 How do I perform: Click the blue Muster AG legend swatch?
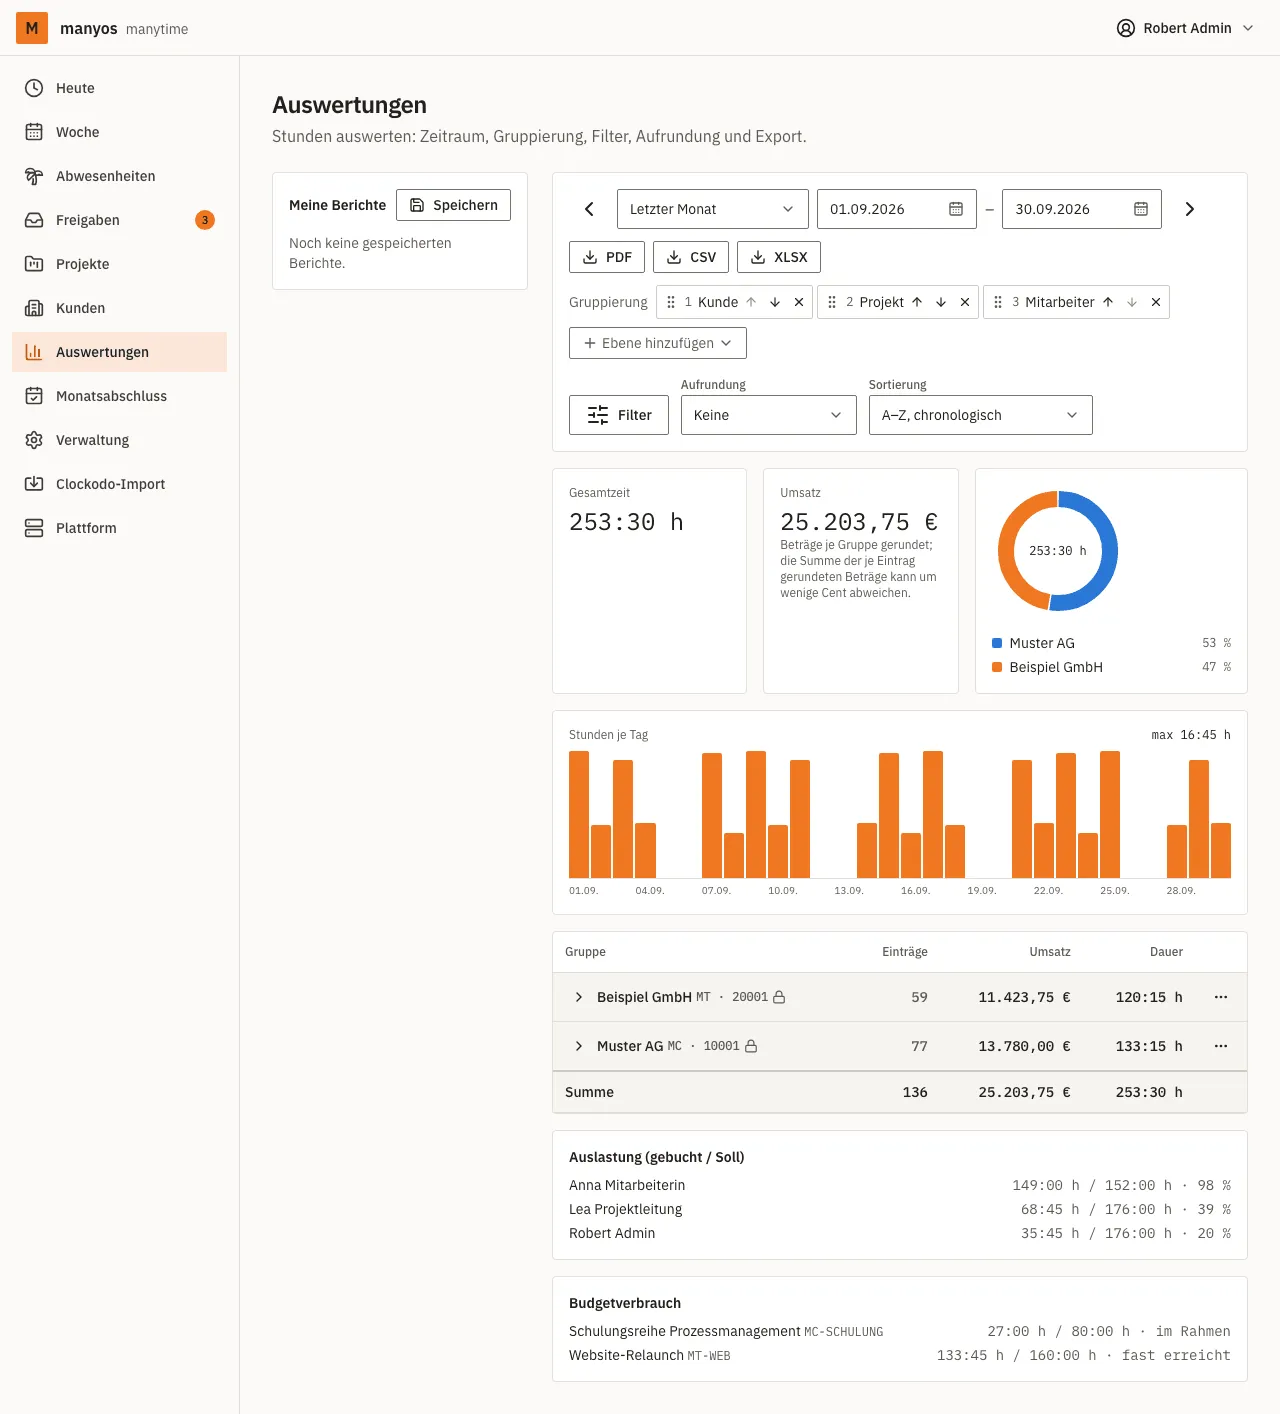coord(997,643)
